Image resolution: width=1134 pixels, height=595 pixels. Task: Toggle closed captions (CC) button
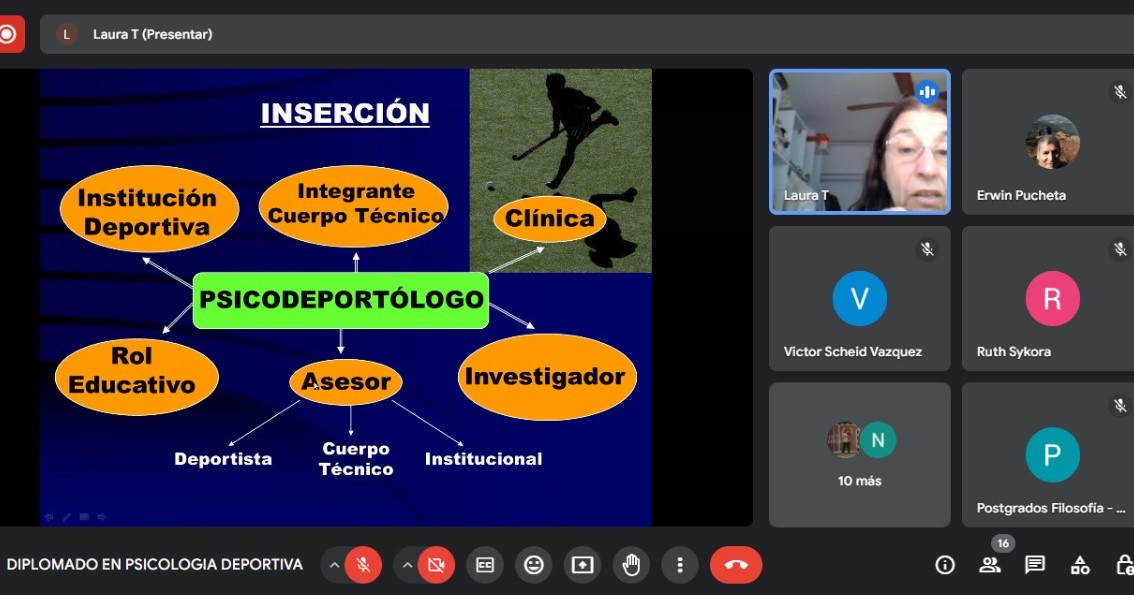click(x=485, y=565)
